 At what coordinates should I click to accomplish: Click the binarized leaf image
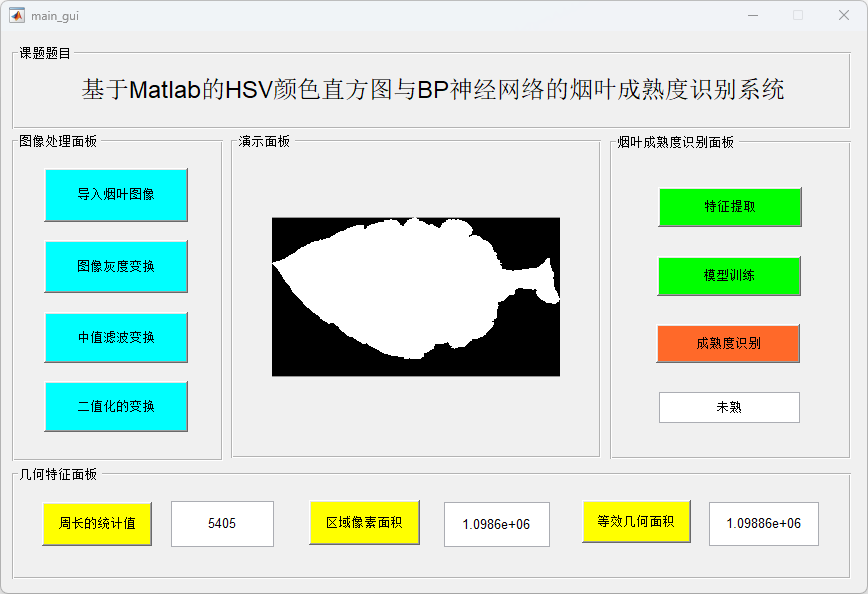pyautogui.click(x=416, y=297)
